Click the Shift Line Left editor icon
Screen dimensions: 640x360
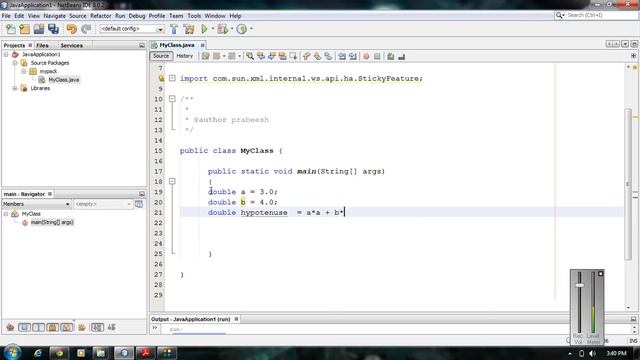(x=342, y=56)
